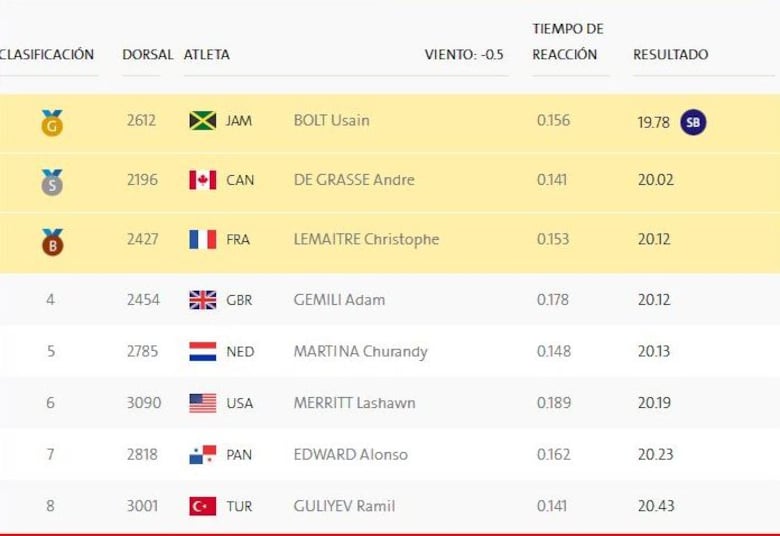Click the bronze medal icon
This screenshot has height=536, width=780.
click(52, 241)
